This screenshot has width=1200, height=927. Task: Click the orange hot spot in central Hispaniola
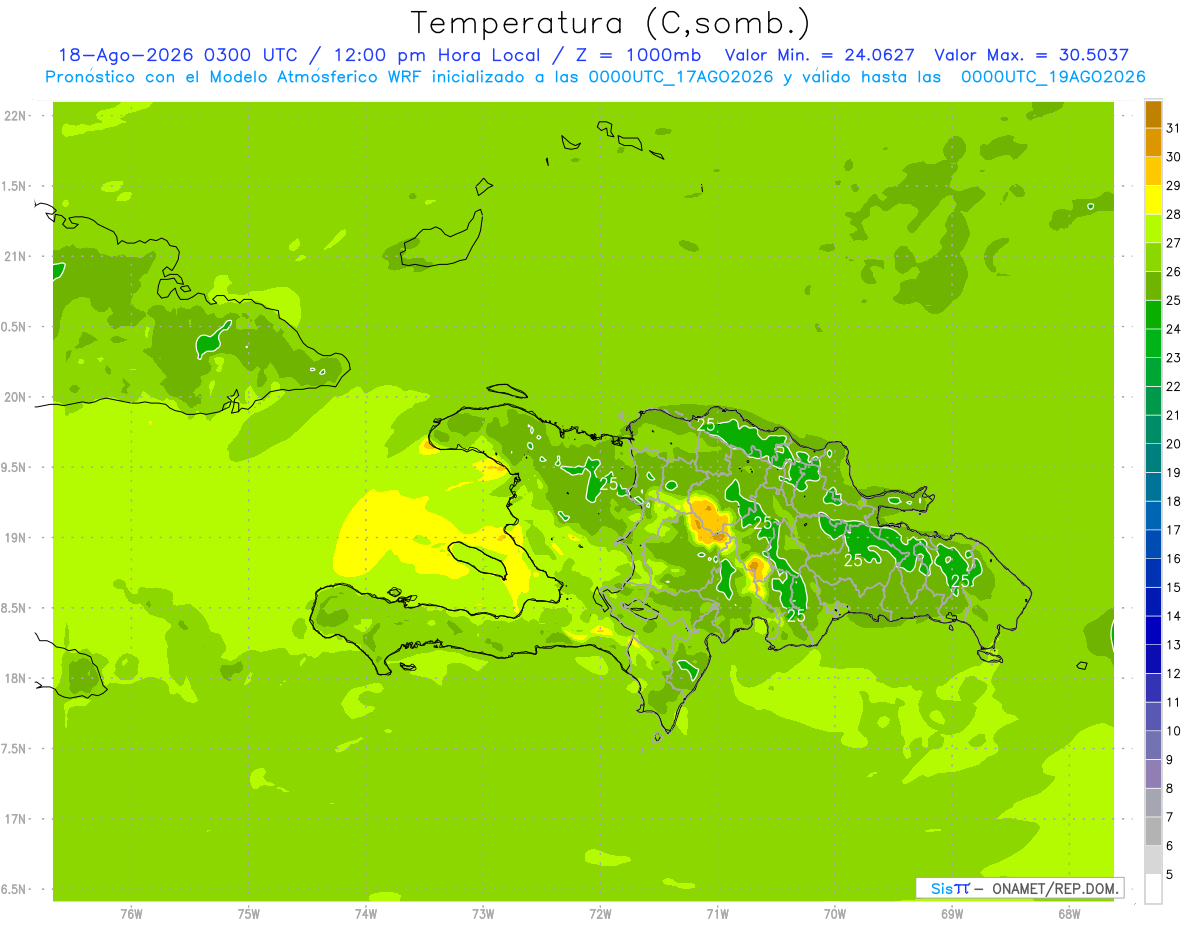pyautogui.click(x=710, y=522)
